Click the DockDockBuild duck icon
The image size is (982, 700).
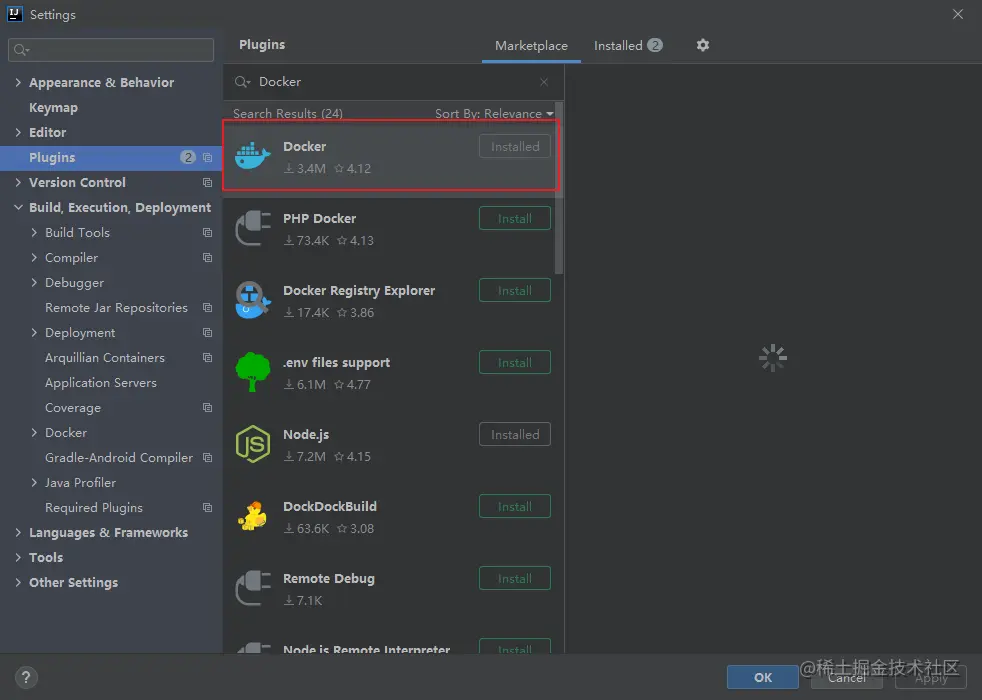tap(252, 516)
